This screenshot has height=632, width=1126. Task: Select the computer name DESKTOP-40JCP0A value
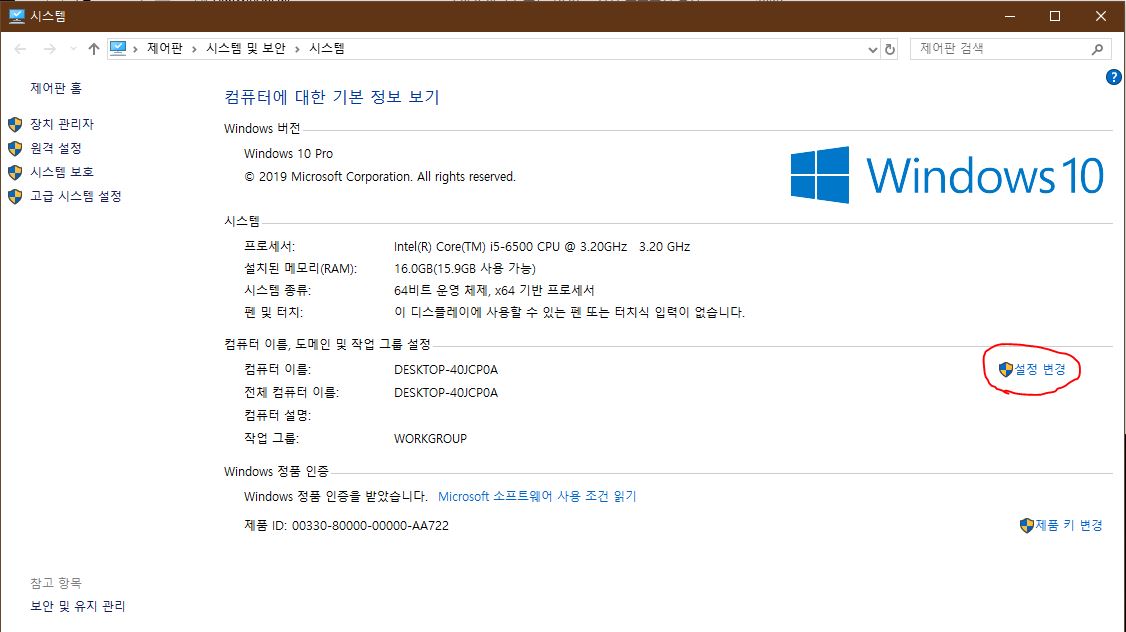pos(446,370)
